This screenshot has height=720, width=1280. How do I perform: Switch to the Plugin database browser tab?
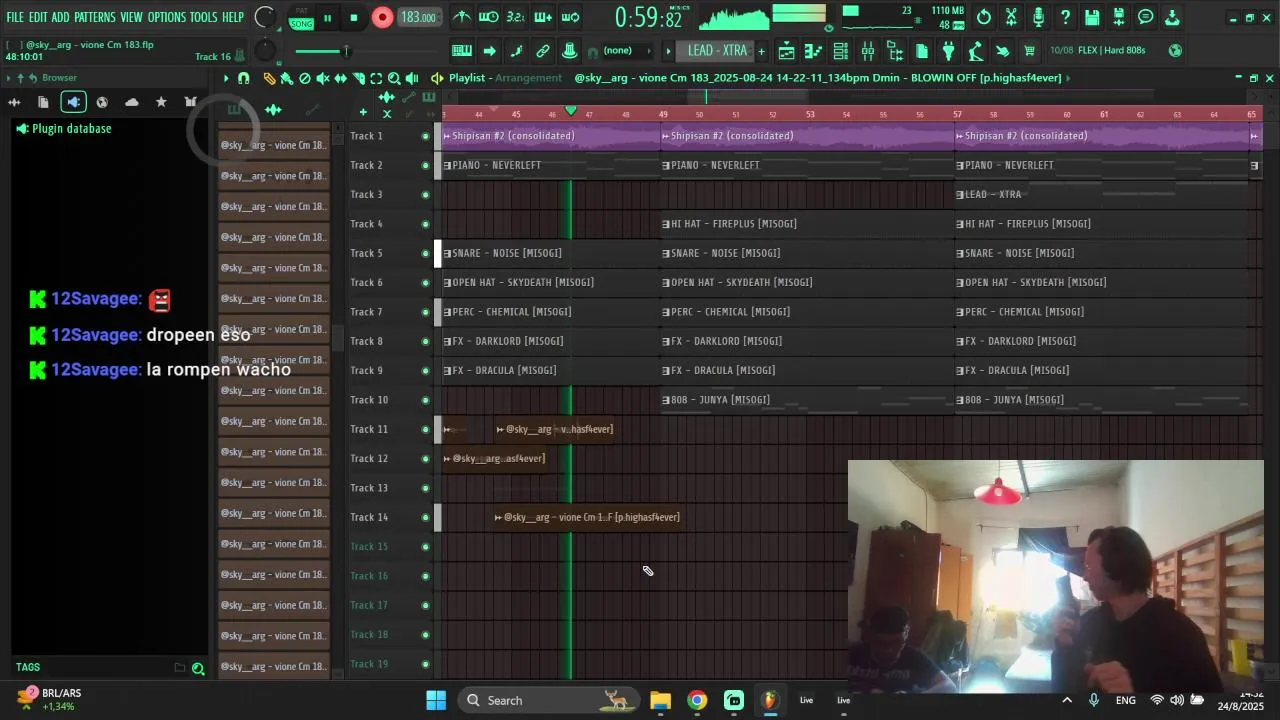click(73, 102)
